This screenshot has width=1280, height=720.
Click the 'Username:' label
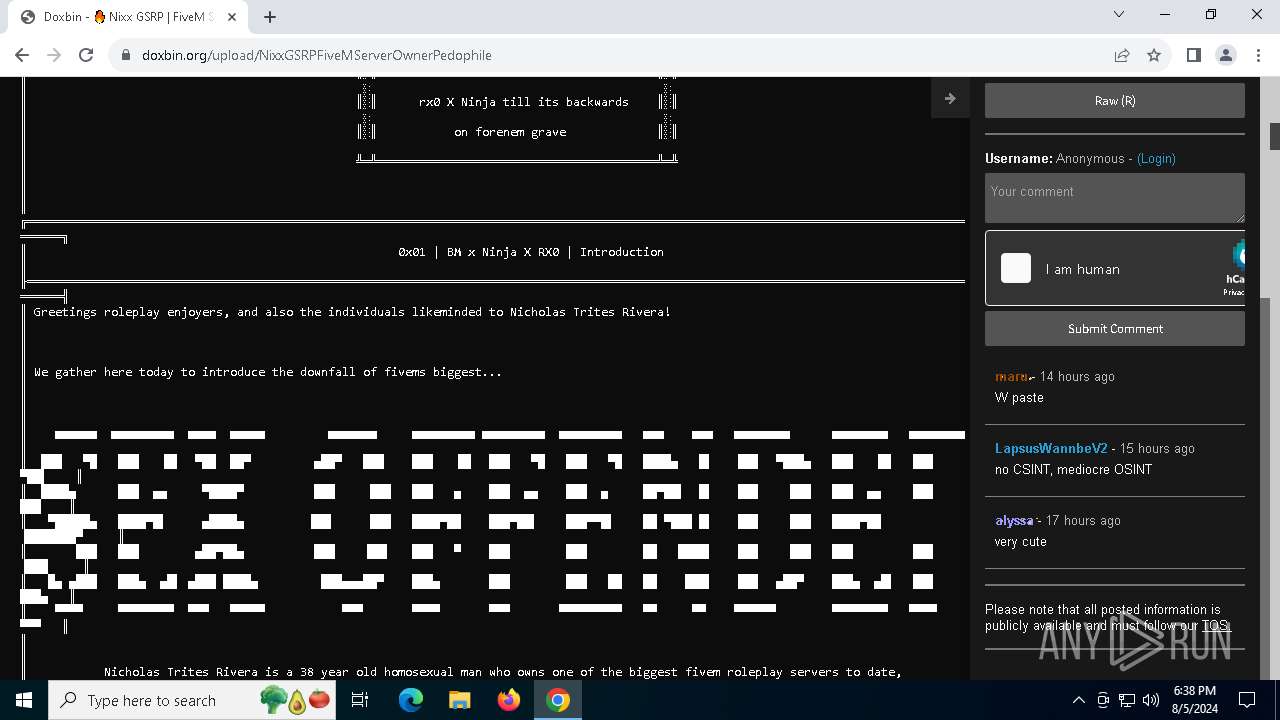coord(1018,158)
